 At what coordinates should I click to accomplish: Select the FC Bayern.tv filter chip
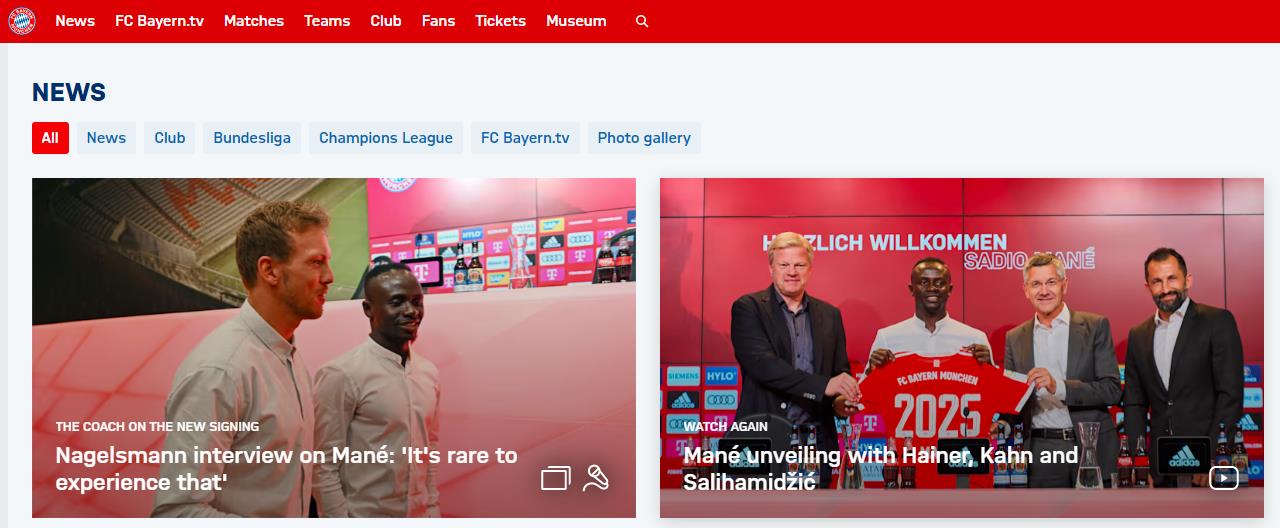point(525,138)
